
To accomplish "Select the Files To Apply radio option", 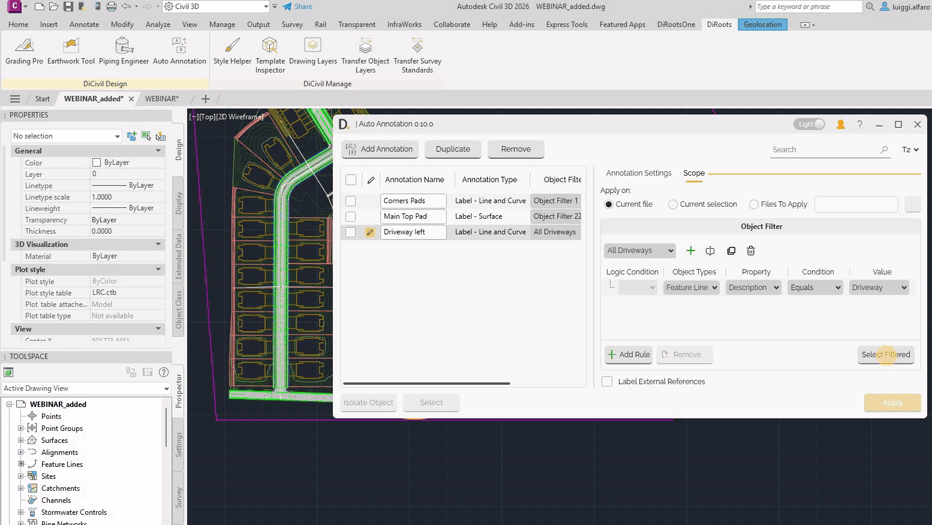I will 754,204.
